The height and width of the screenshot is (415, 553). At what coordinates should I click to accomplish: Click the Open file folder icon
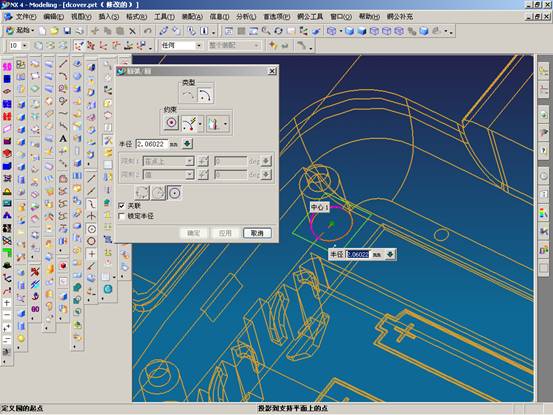click(54, 31)
